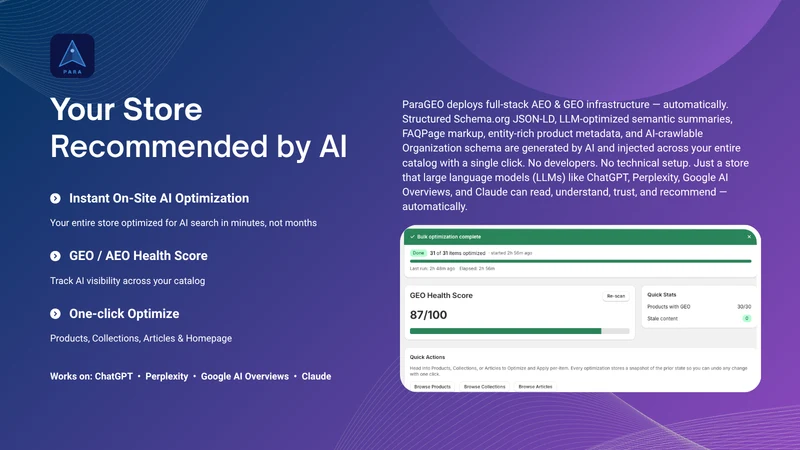Image resolution: width=800 pixels, height=450 pixels.
Task: Click the green Done status badge
Action: [418, 253]
